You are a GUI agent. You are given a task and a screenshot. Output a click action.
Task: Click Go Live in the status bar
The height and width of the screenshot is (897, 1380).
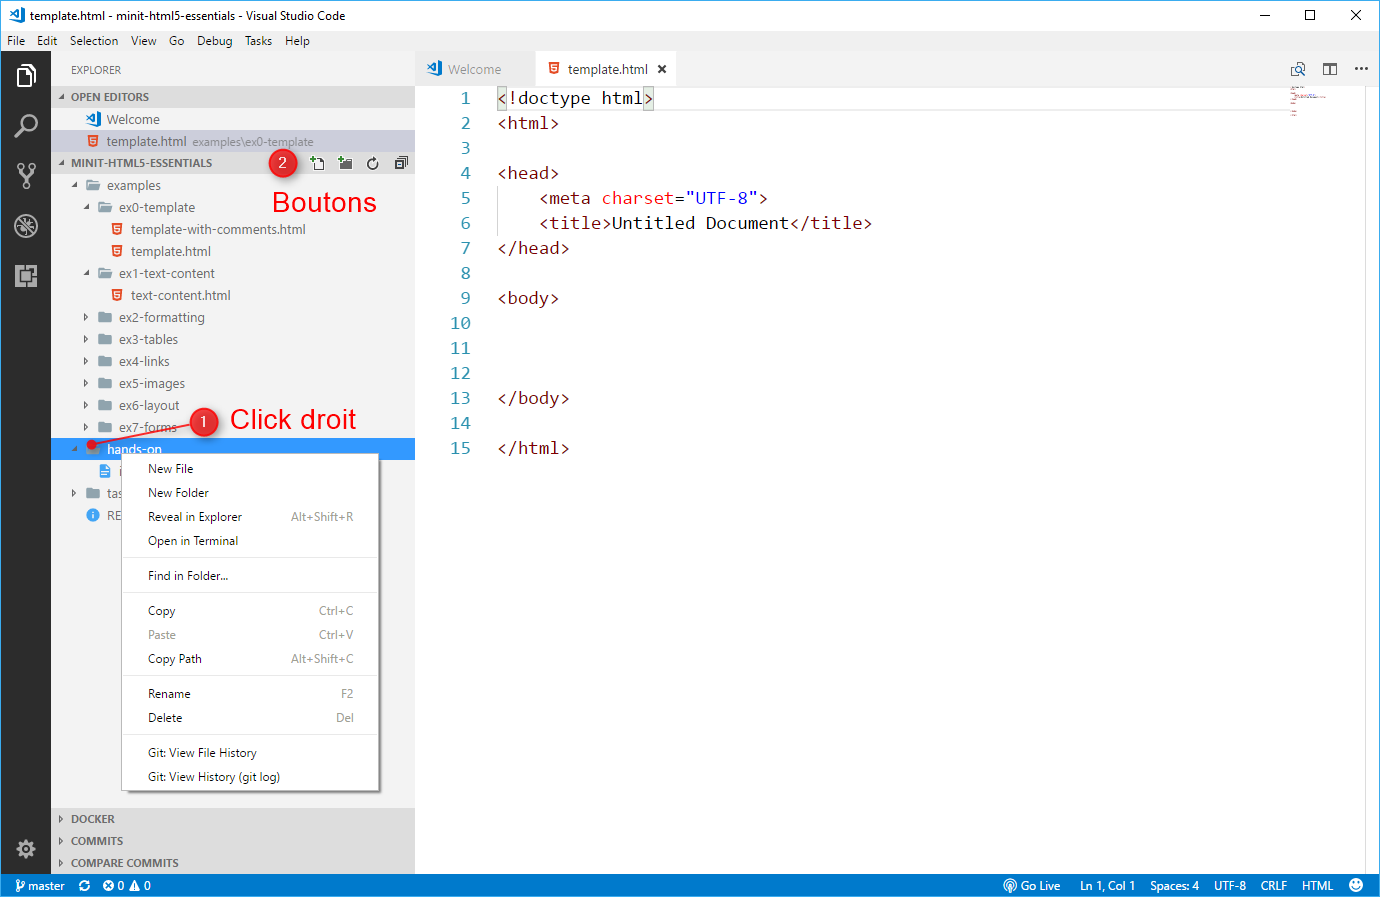pos(1032,886)
